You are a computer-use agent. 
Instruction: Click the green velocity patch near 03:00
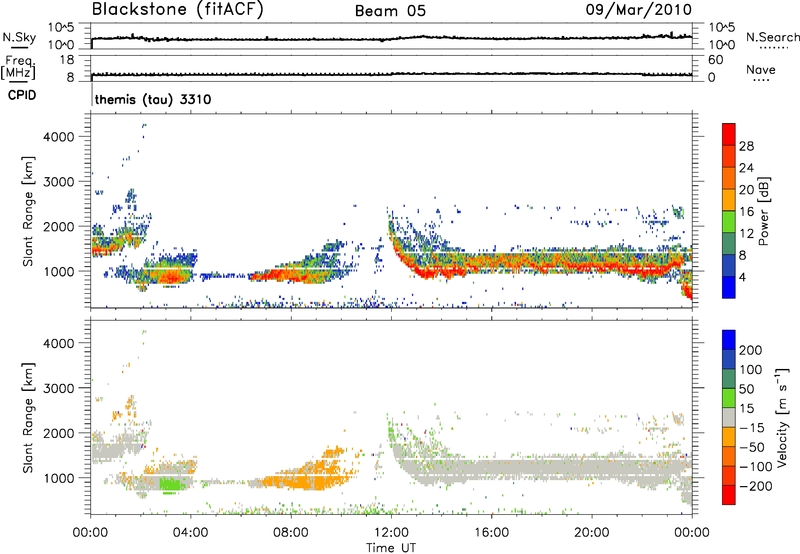tap(173, 484)
